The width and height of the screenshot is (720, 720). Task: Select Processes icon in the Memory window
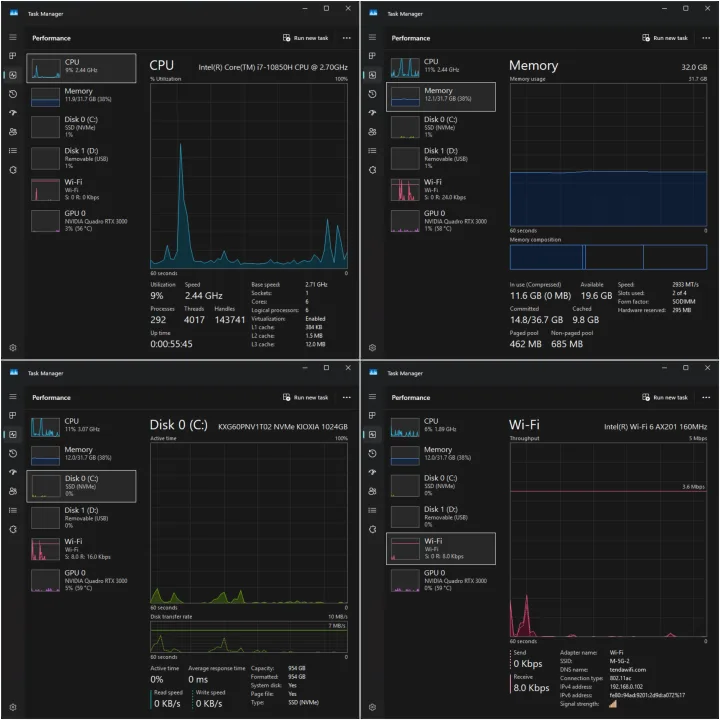372,56
